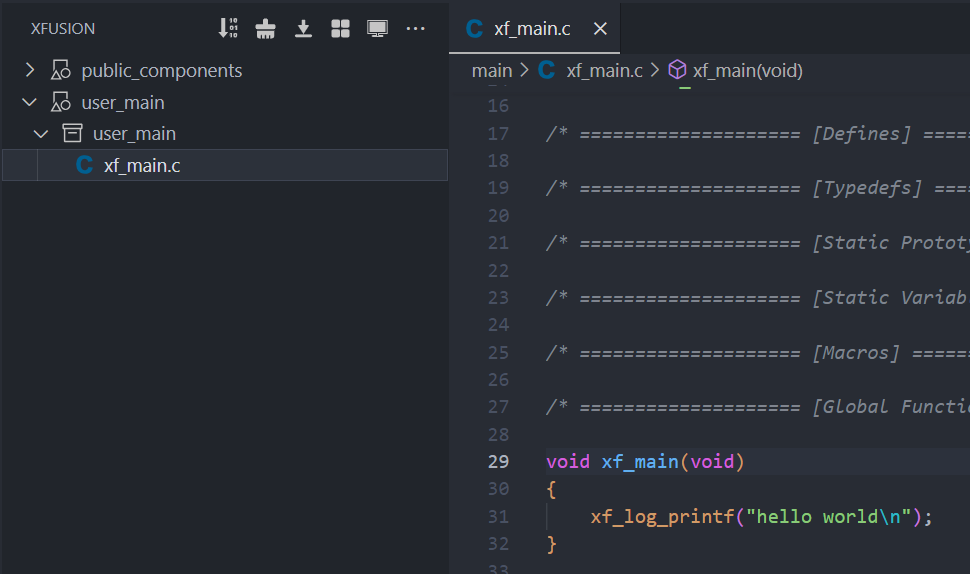Collapse the top-level user_main node
Image resolution: width=970 pixels, height=574 pixels.
click(30, 102)
